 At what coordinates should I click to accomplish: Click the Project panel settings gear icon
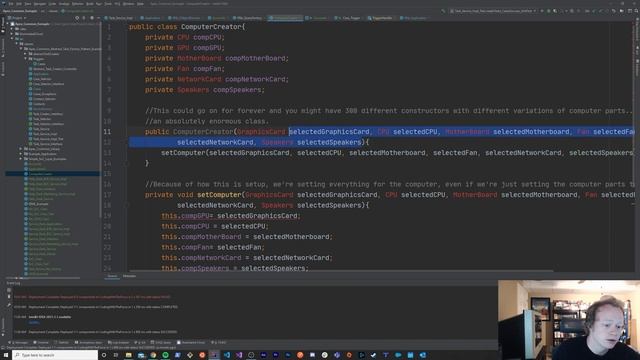[91, 18]
